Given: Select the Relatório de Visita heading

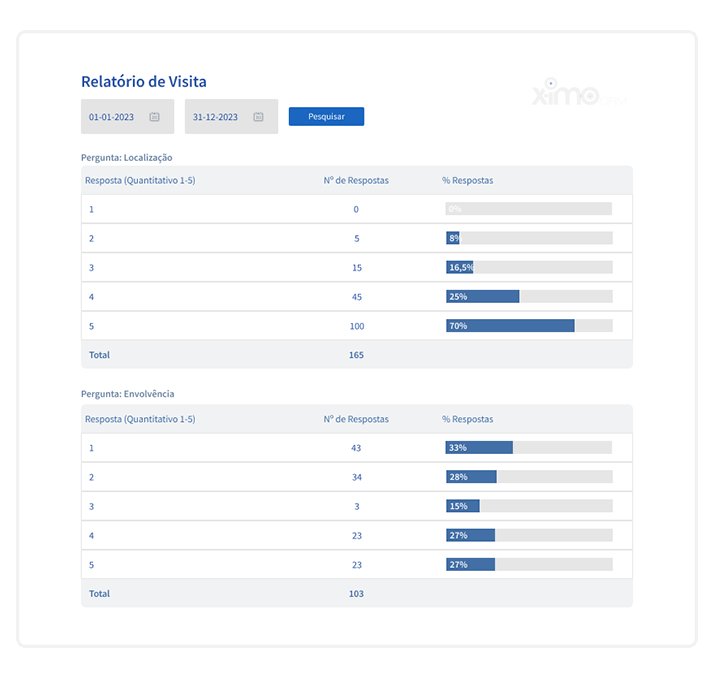Looking at the screenshot, I should (x=144, y=81).
